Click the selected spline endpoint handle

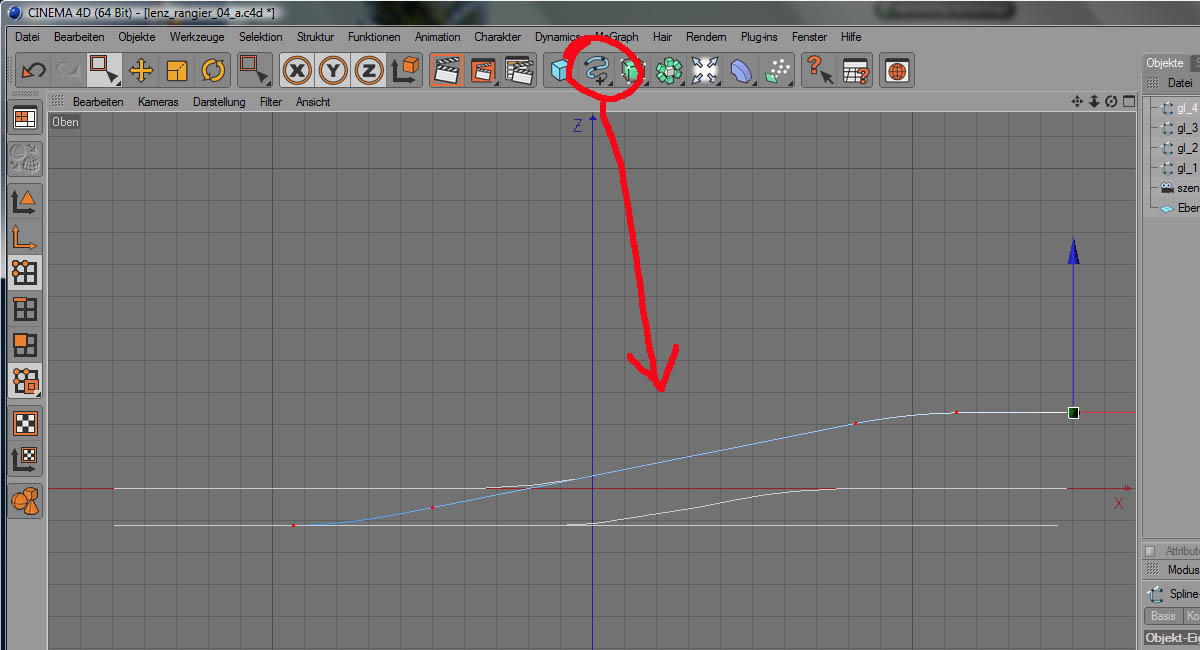pos(1073,413)
